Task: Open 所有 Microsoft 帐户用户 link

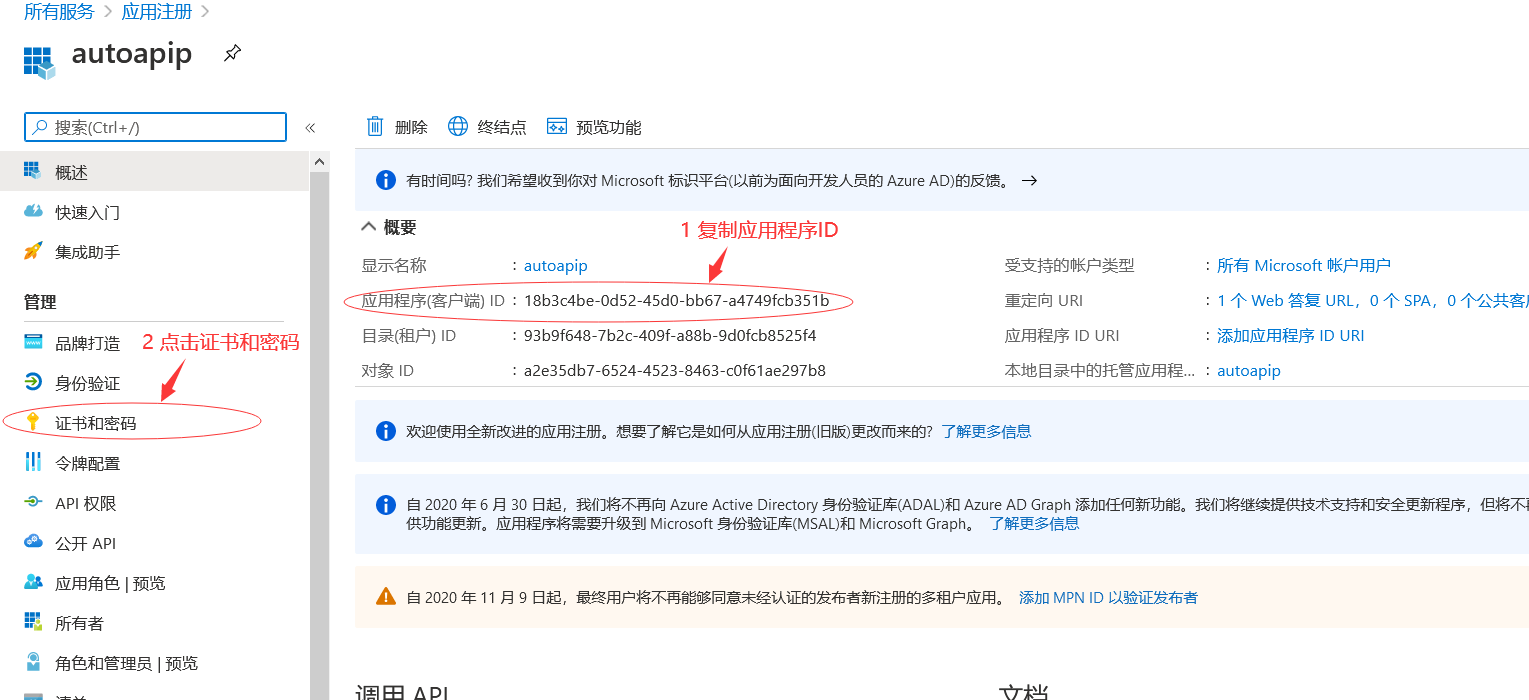Action: tap(1303, 265)
